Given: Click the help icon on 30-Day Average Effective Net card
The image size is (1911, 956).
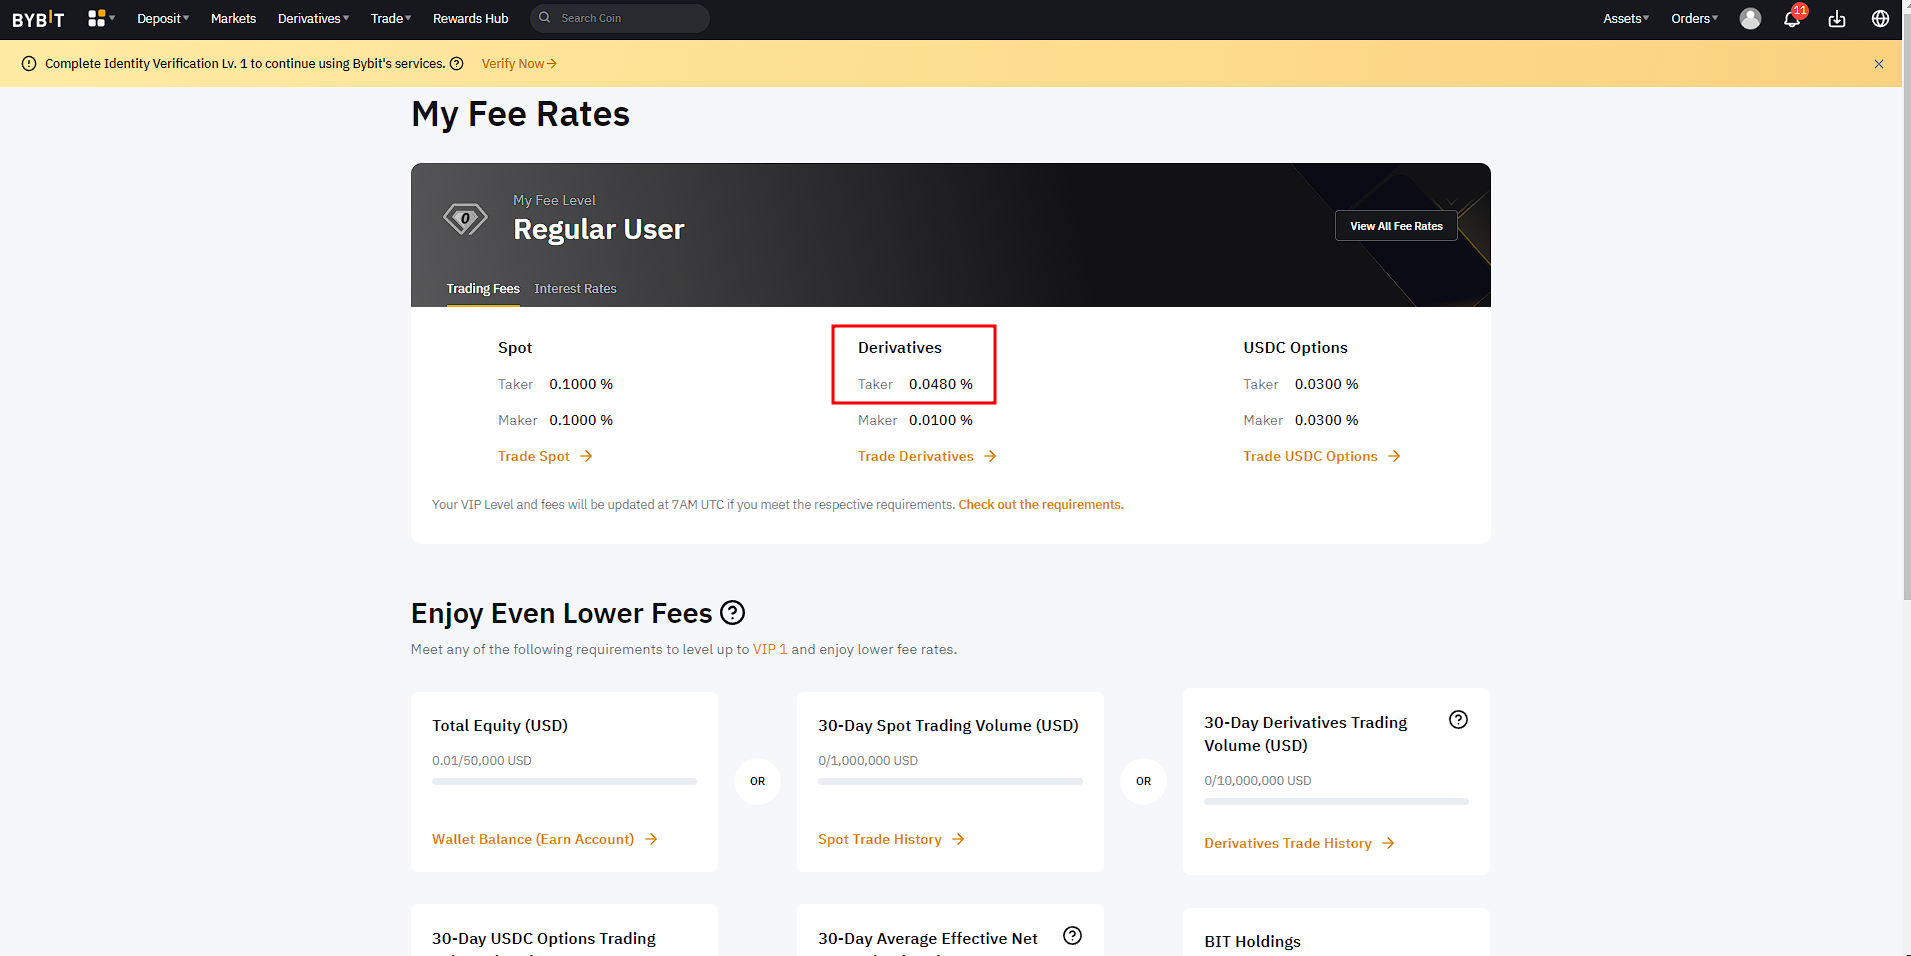Looking at the screenshot, I should [1073, 936].
